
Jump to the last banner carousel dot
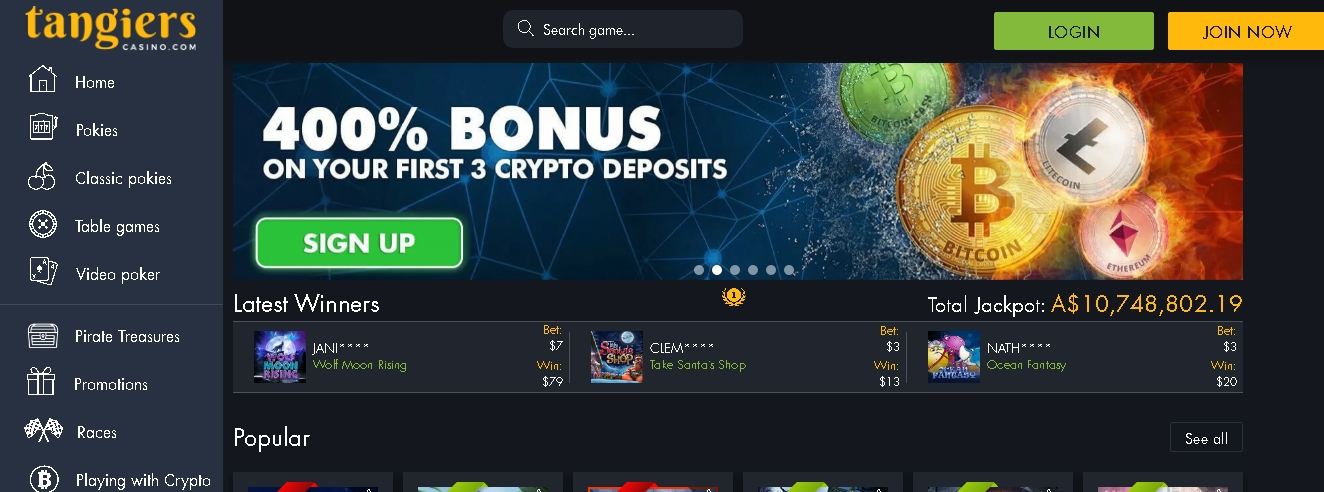pos(789,270)
